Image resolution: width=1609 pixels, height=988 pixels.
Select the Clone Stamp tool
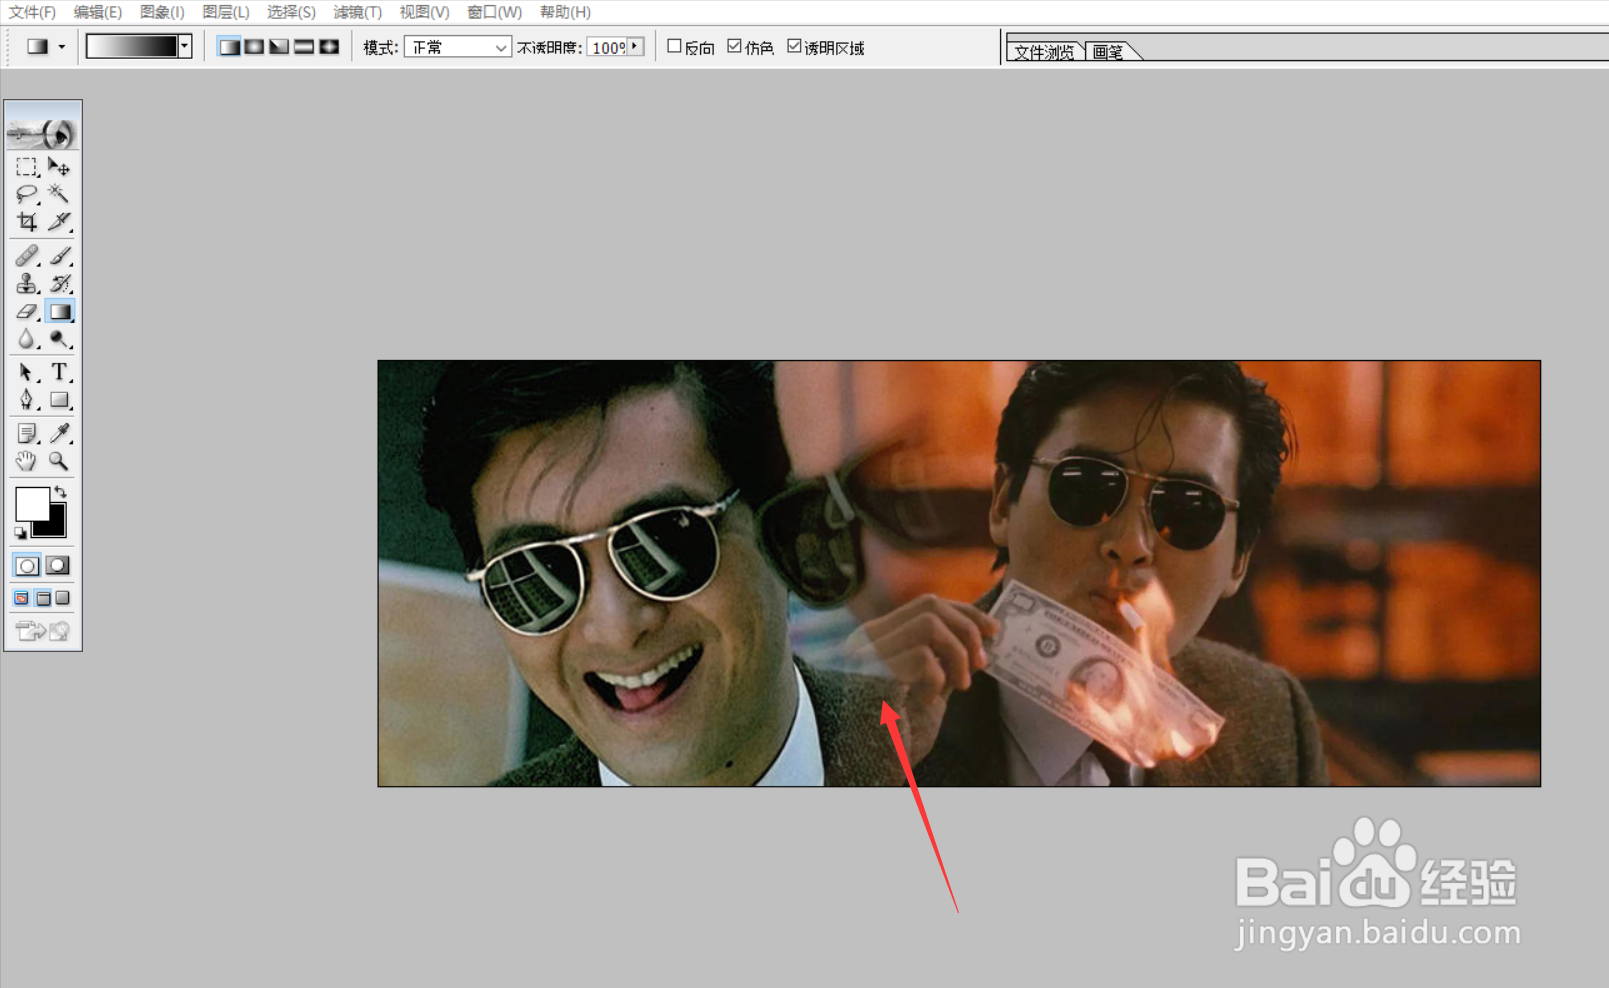(27, 284)
